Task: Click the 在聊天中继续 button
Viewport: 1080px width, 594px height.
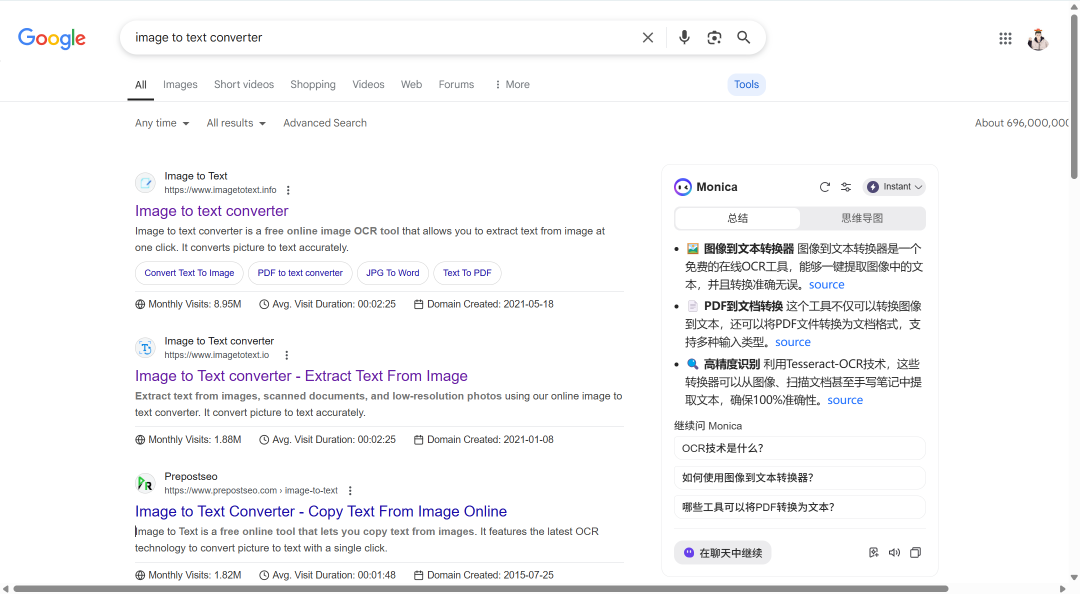Action: click(x=723, y=553)
